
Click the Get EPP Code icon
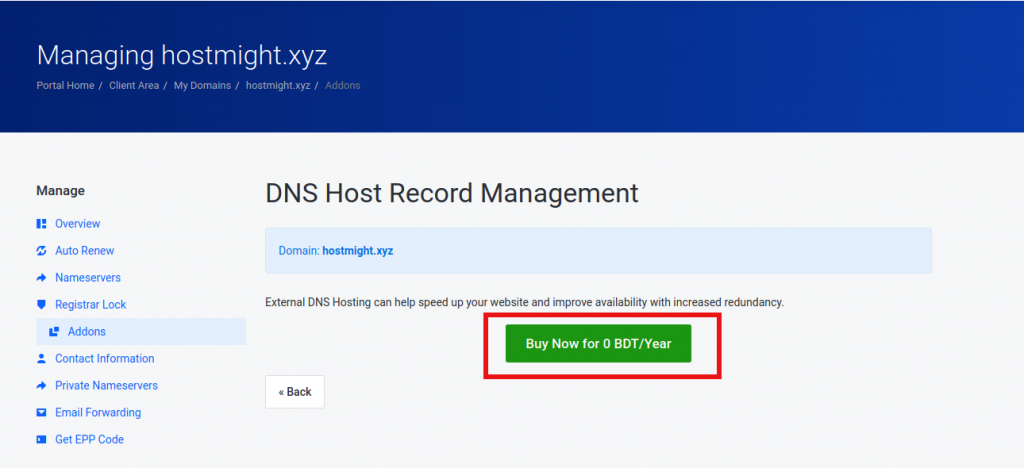pyautogui.click(x=41, y=439)
